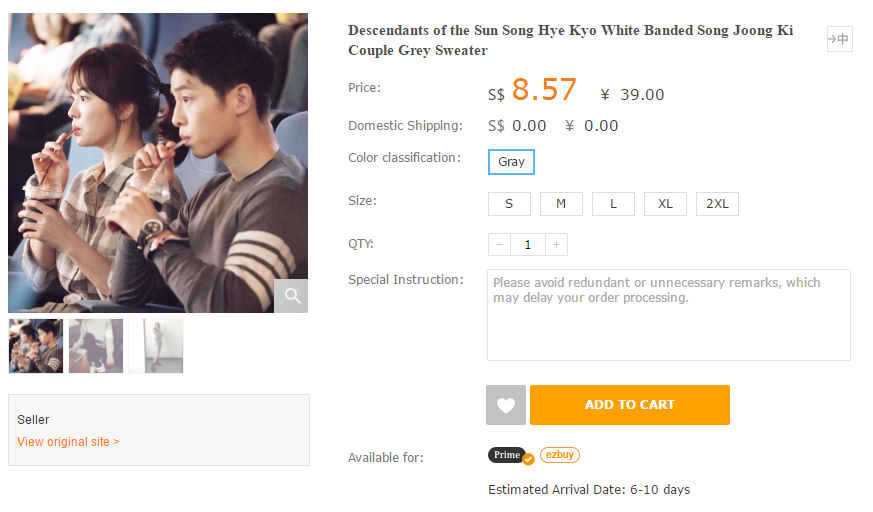Image resolution: width=873 pixels, height=512 pixels.
Task: Increase quantity with the plus button
Action: click(x=556, y=244)
